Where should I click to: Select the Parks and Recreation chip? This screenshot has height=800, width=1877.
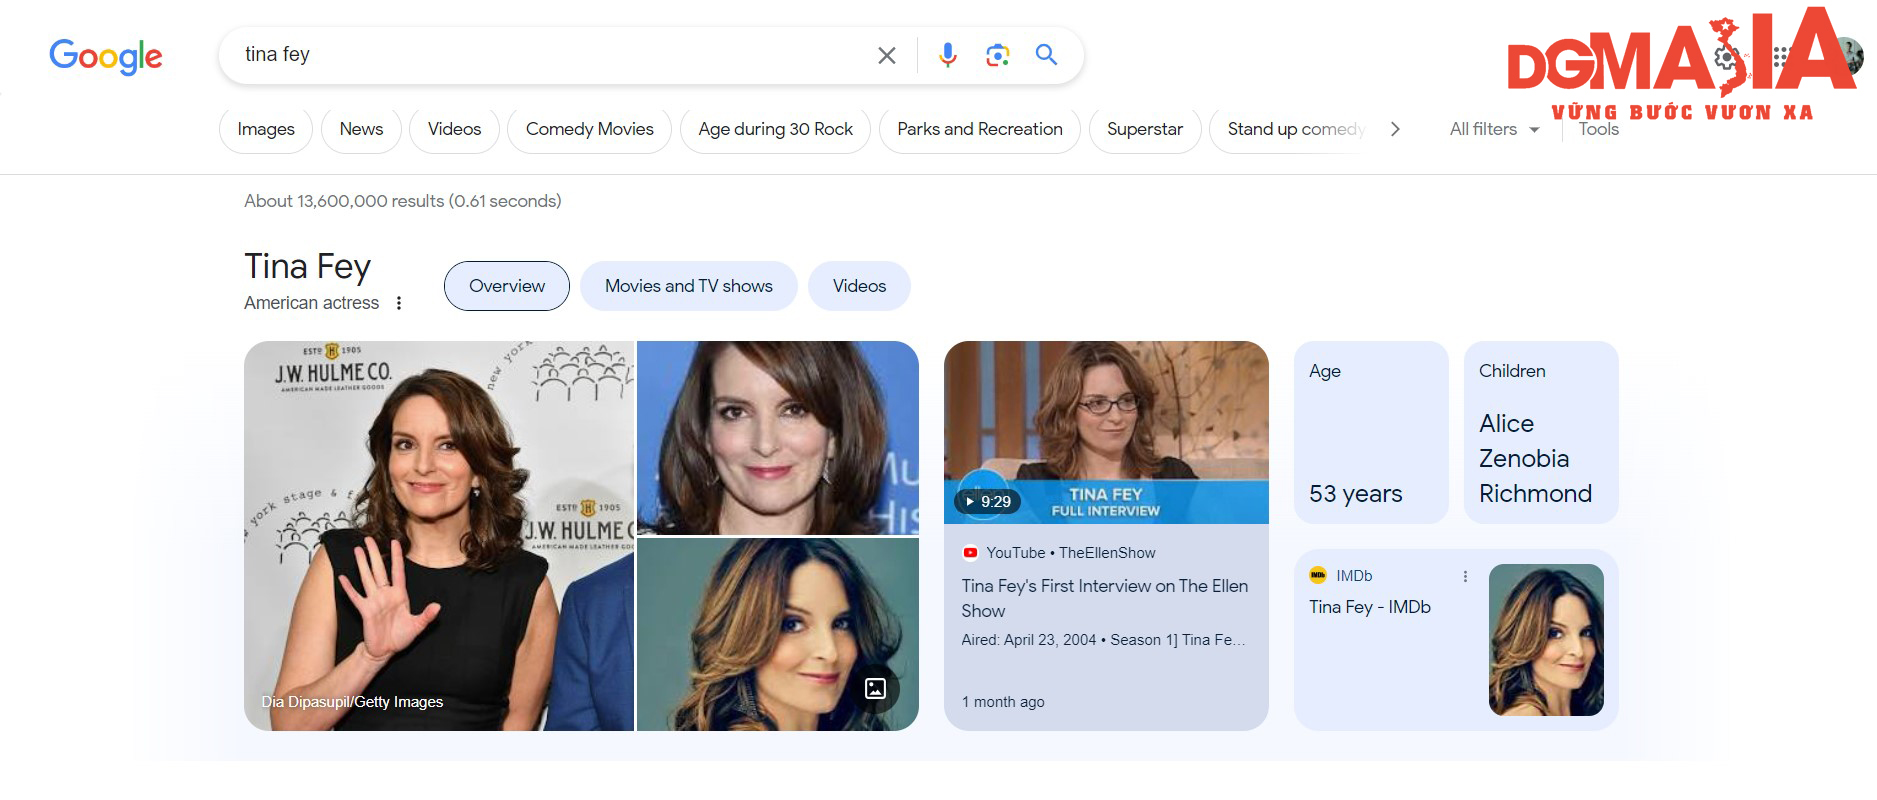point(979,129)
